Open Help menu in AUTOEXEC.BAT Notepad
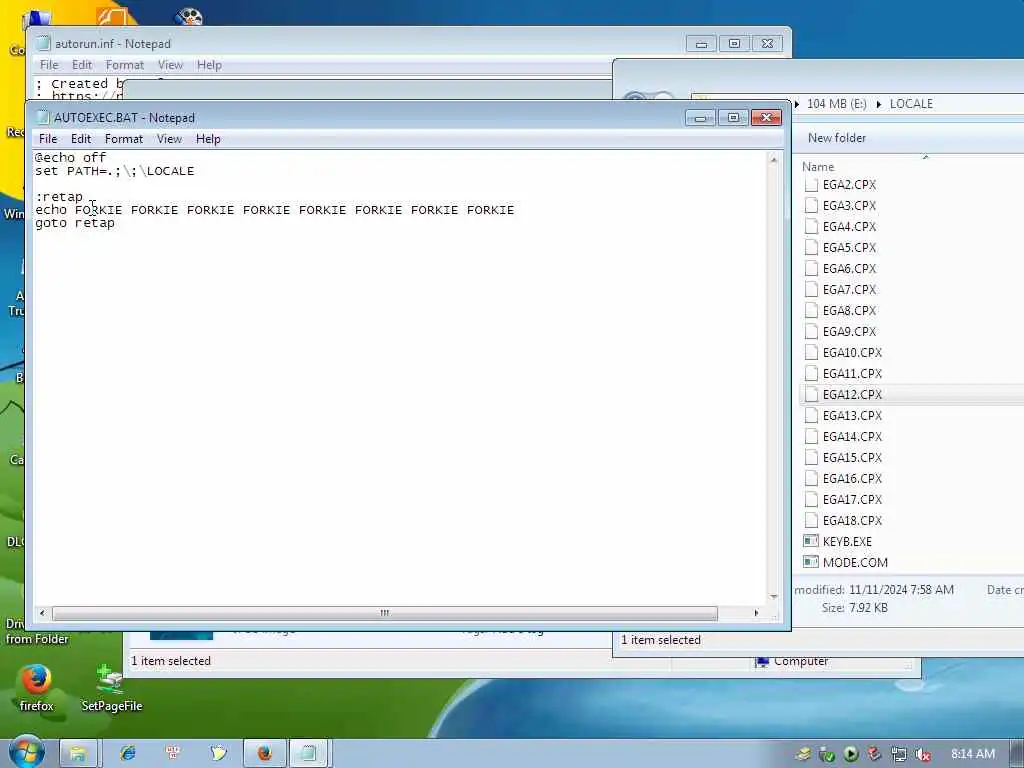 [208, 139]
